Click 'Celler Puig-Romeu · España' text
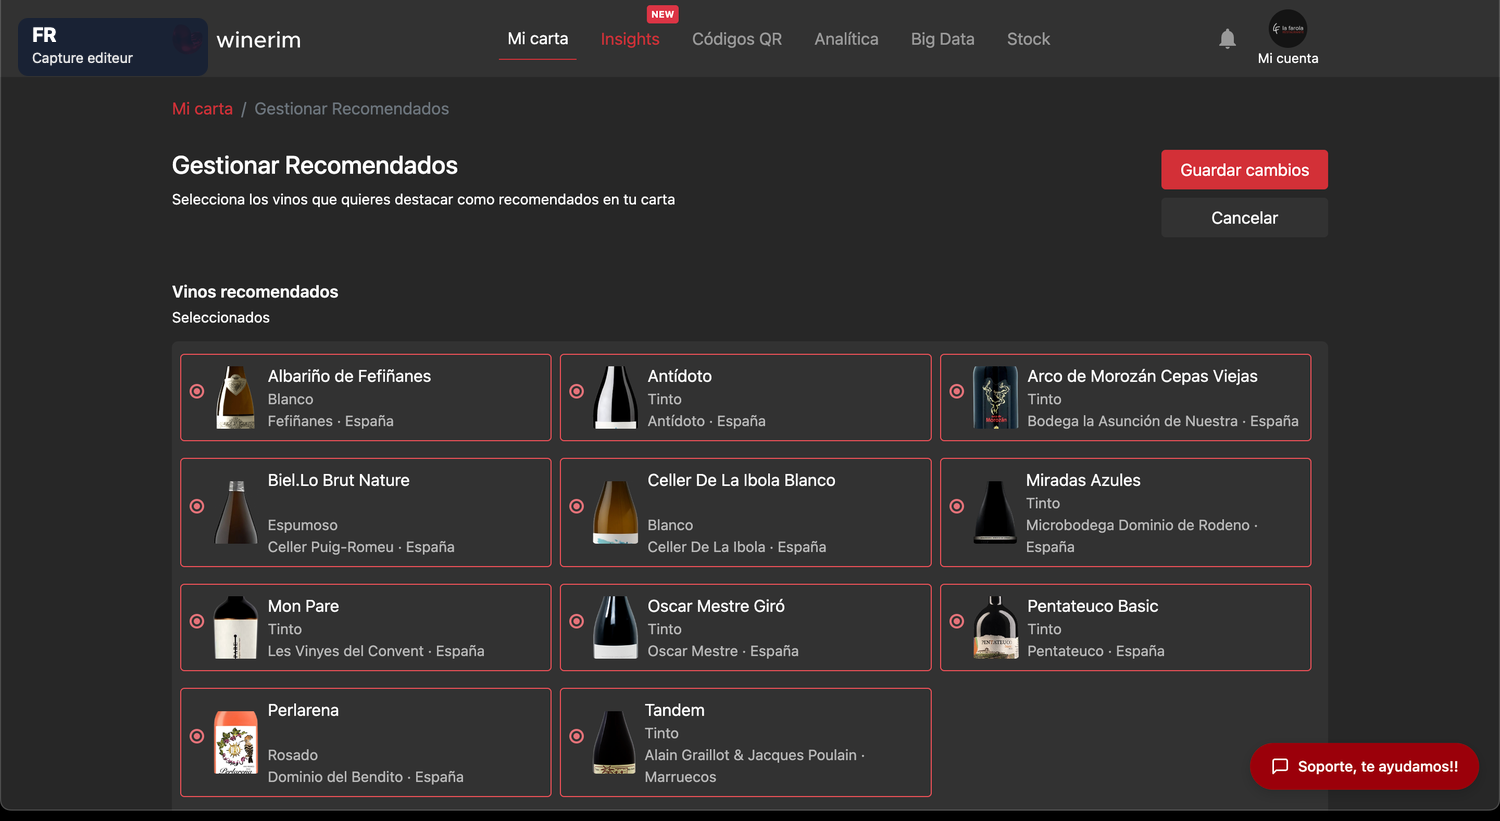 pyautogui.click(x=361, y=547)
